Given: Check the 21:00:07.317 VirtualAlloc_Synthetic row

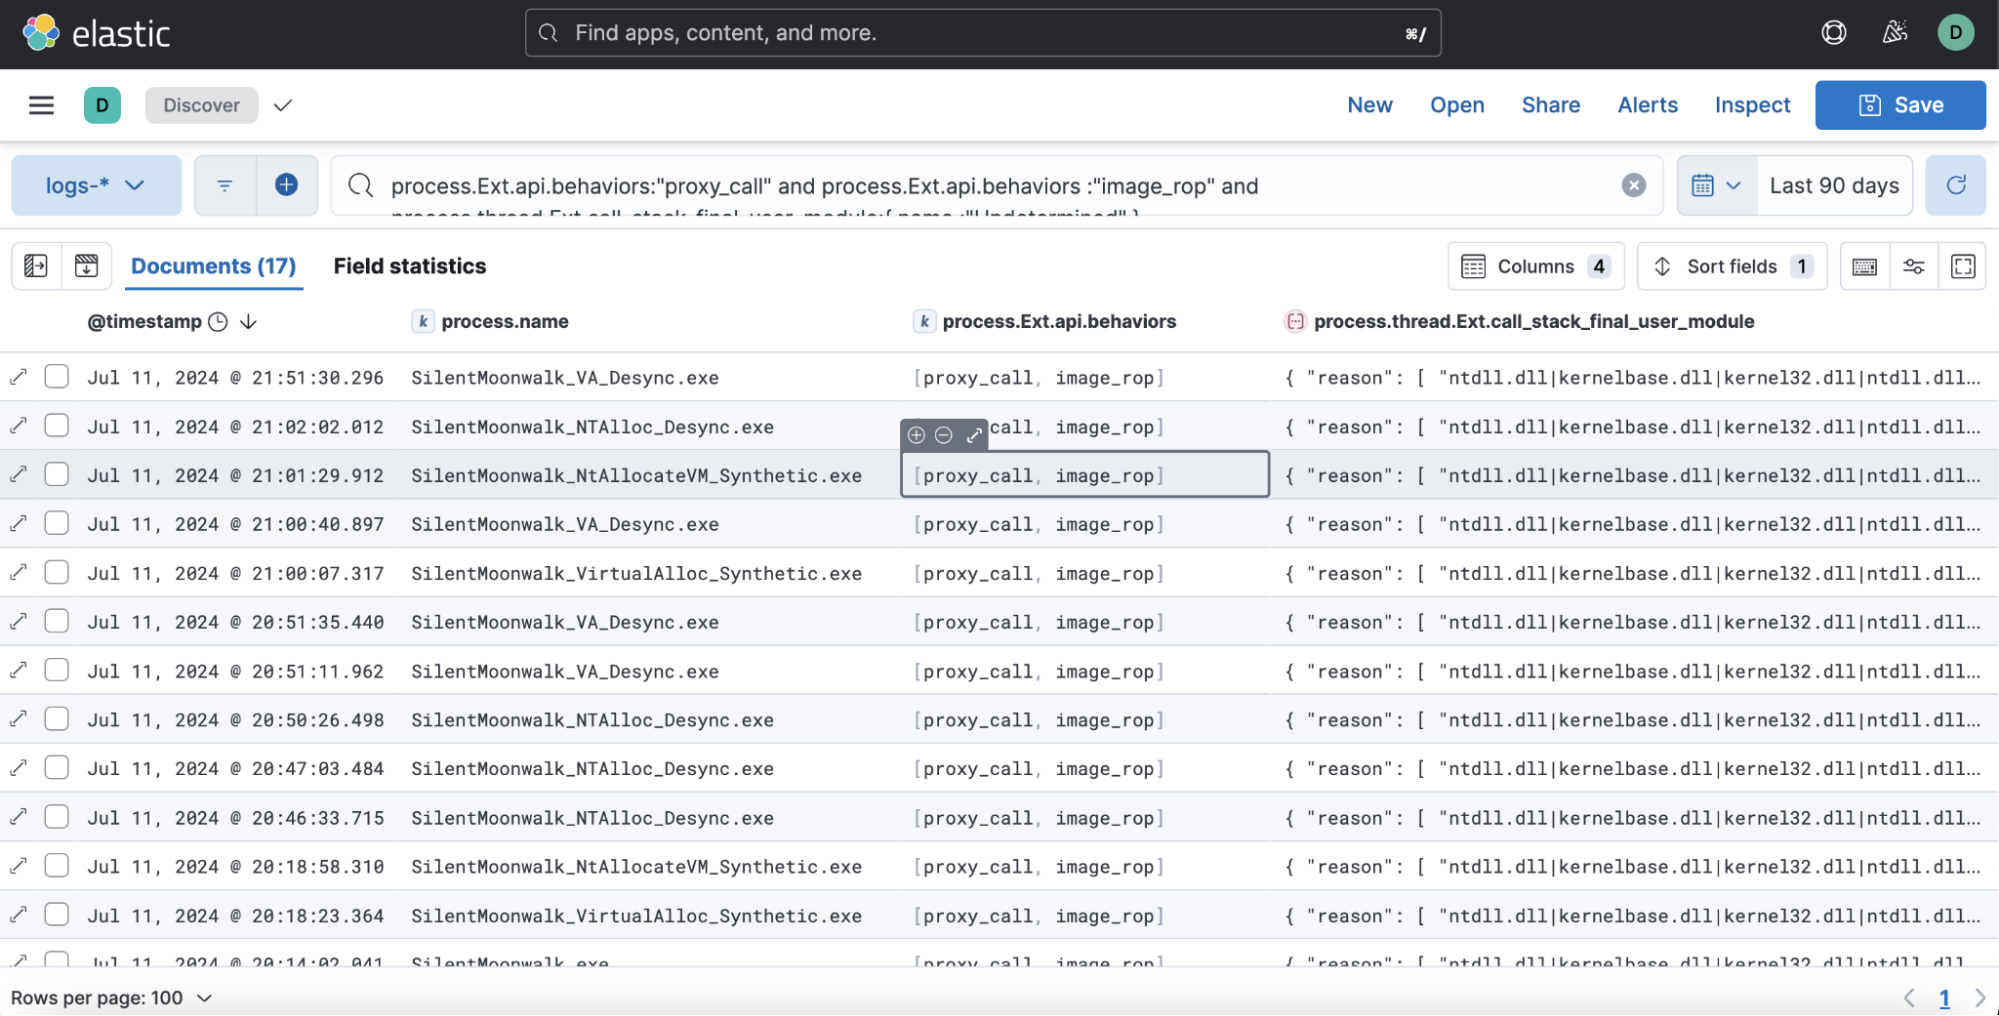Looking at the screenshot, I should (57, 573).
